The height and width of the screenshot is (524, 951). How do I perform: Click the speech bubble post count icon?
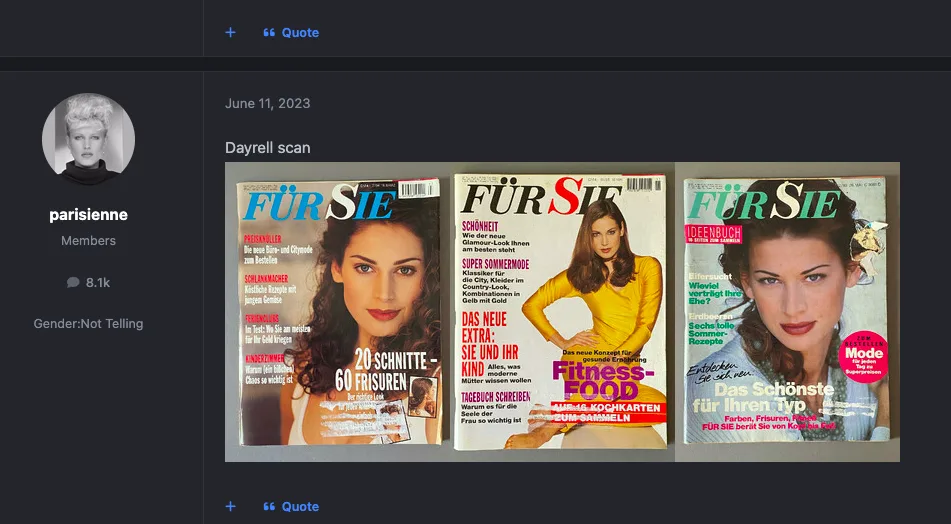pos(73,283)
